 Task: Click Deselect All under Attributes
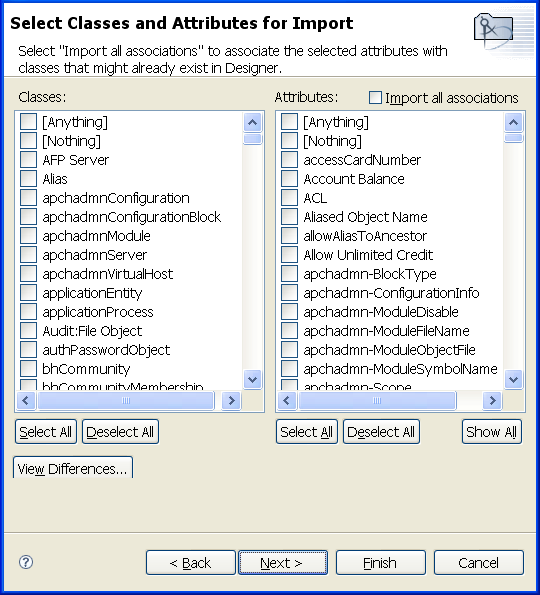click(x=381, y=431)
